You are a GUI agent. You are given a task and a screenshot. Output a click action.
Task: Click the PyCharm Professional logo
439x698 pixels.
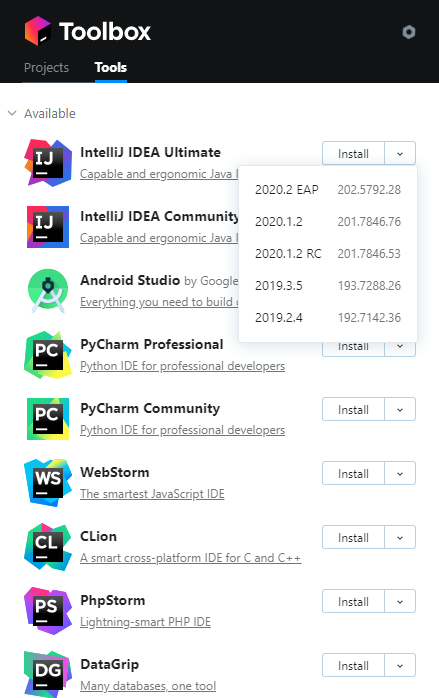(48, 355)
